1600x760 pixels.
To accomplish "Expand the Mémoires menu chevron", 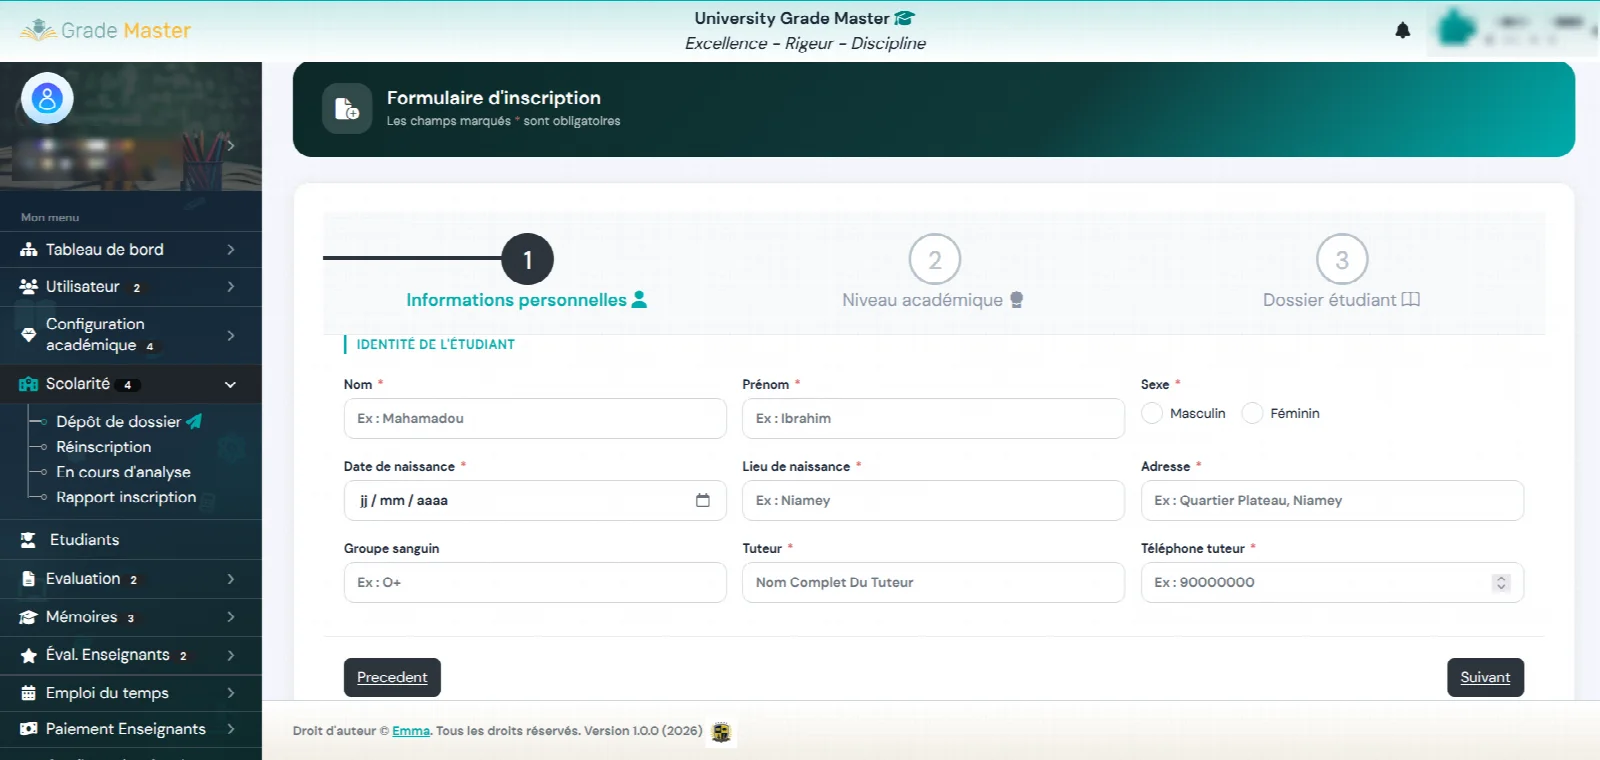I will (x=231, y=617).
